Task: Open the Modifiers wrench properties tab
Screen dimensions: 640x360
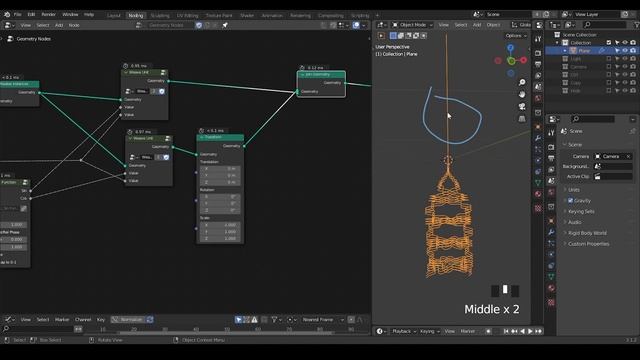Action: point(551,232)
